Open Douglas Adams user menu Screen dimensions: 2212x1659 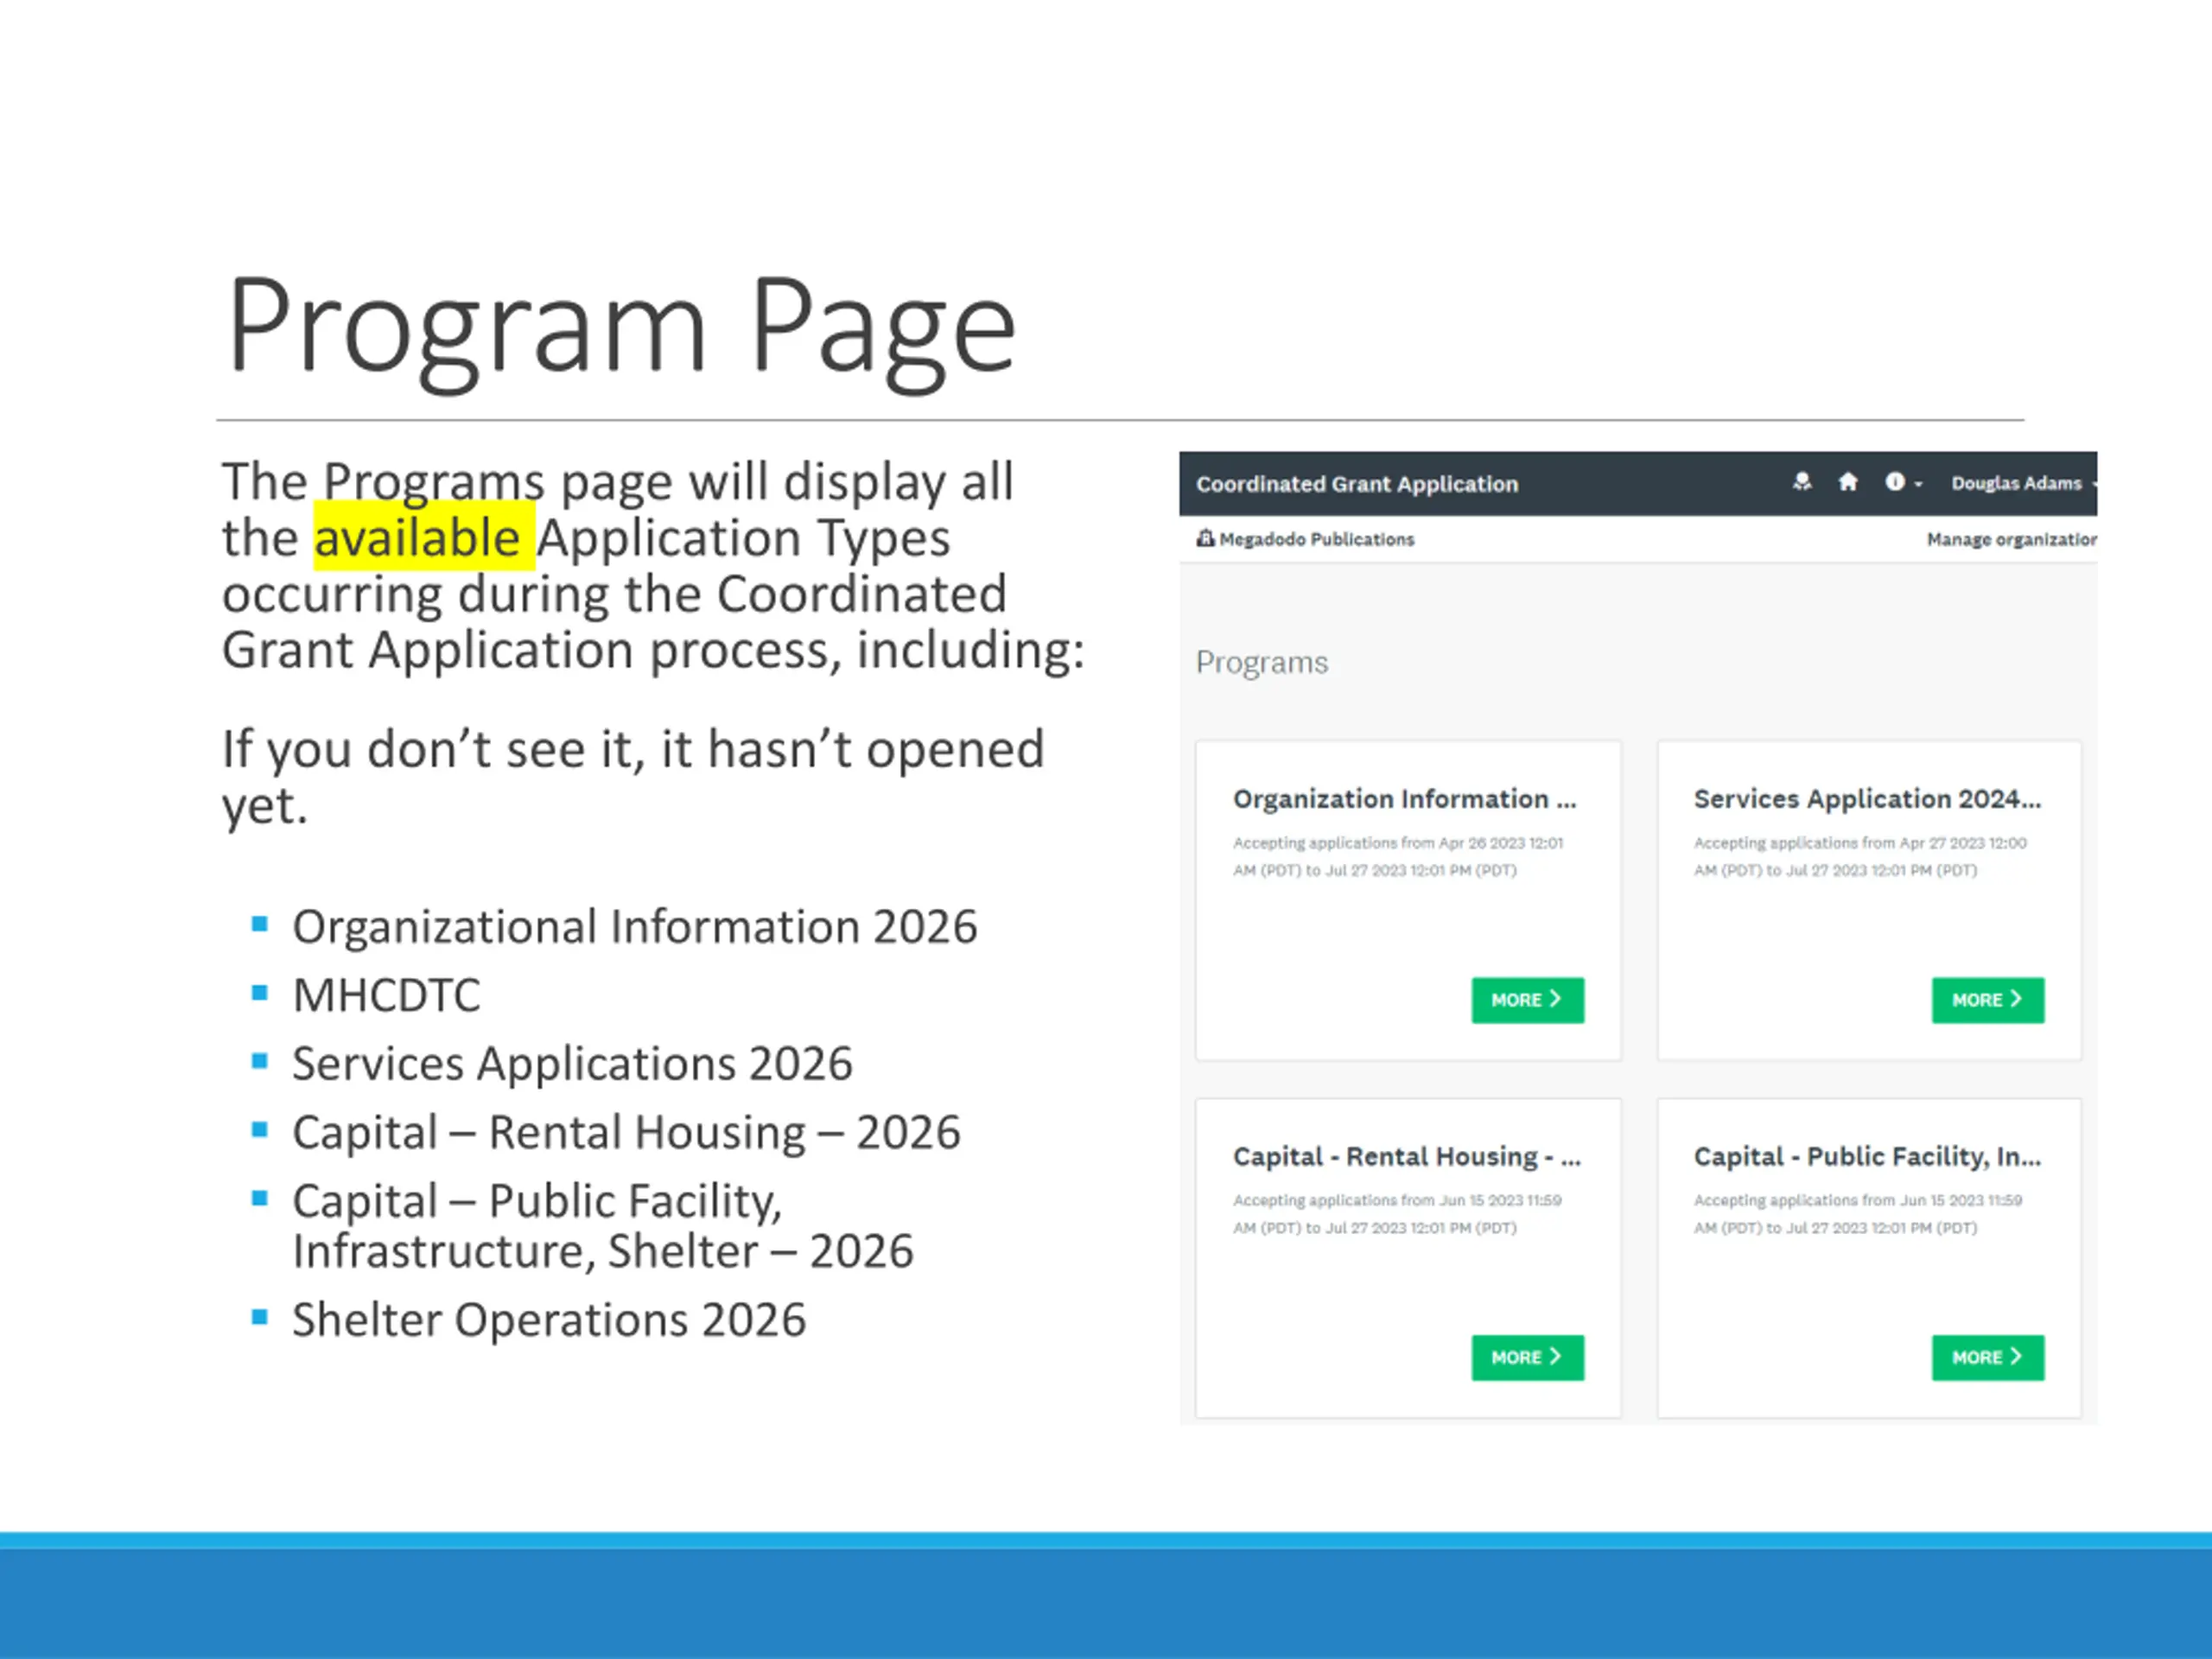pos(2023,483)
